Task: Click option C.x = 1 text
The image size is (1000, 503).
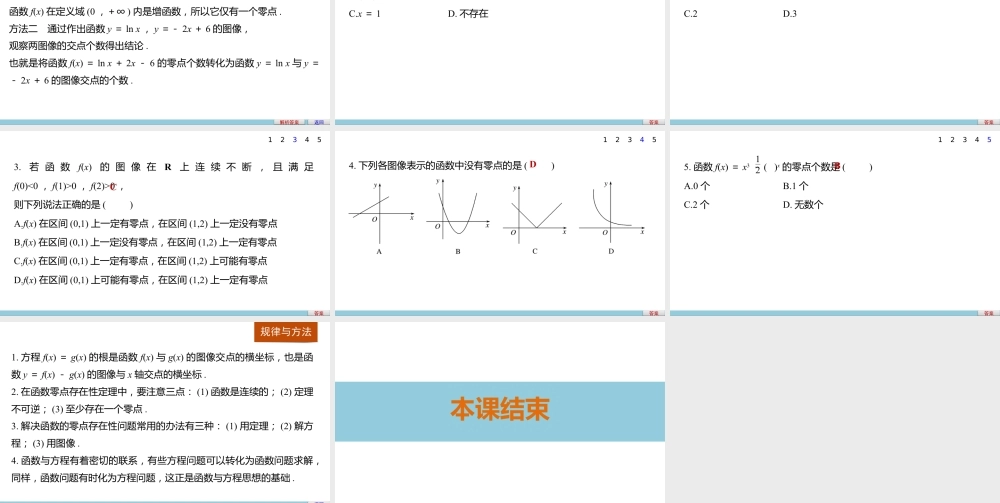Action: (365, 13)
